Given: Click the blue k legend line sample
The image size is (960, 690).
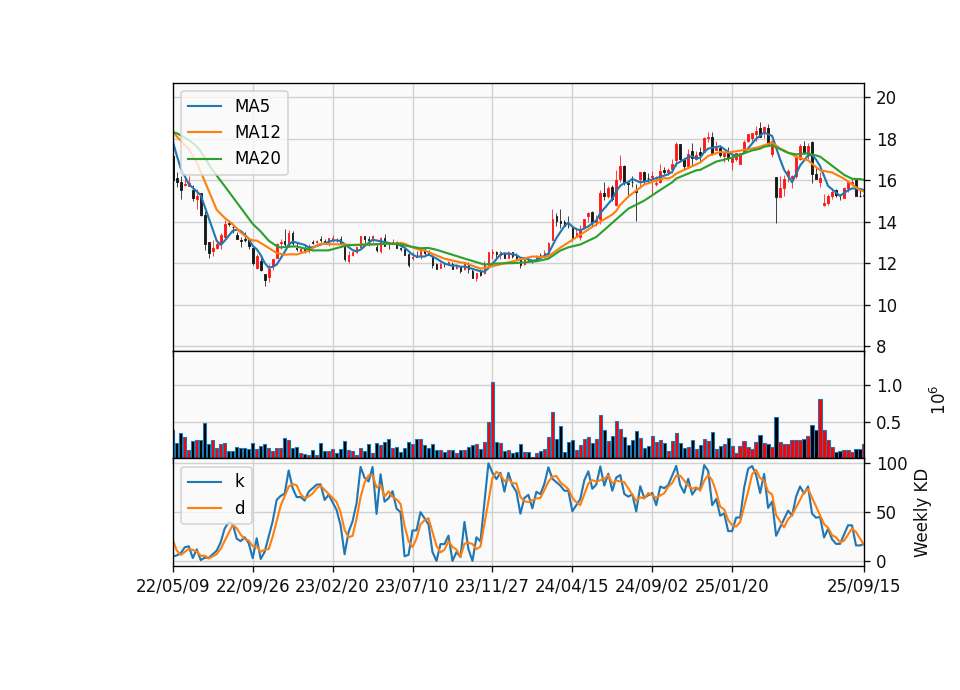Looking at the screenshot, I should pyautogui.click(x=204, y=482).
